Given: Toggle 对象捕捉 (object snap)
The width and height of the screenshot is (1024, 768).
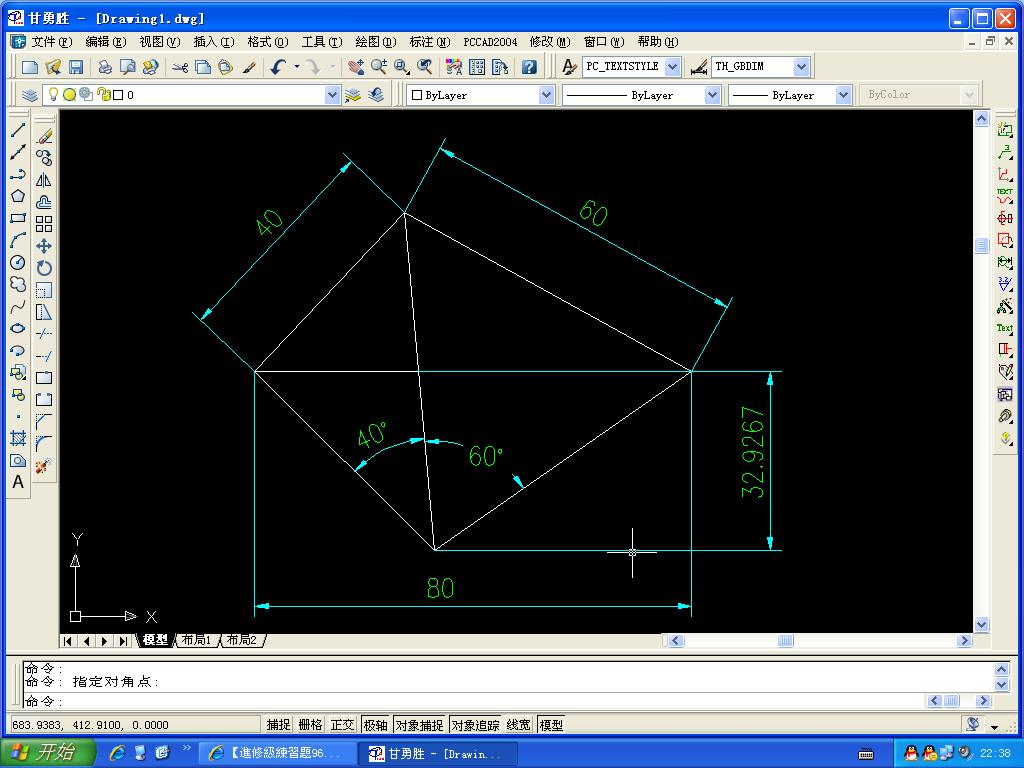Looking at the screenshot, I should click(419, 725).
